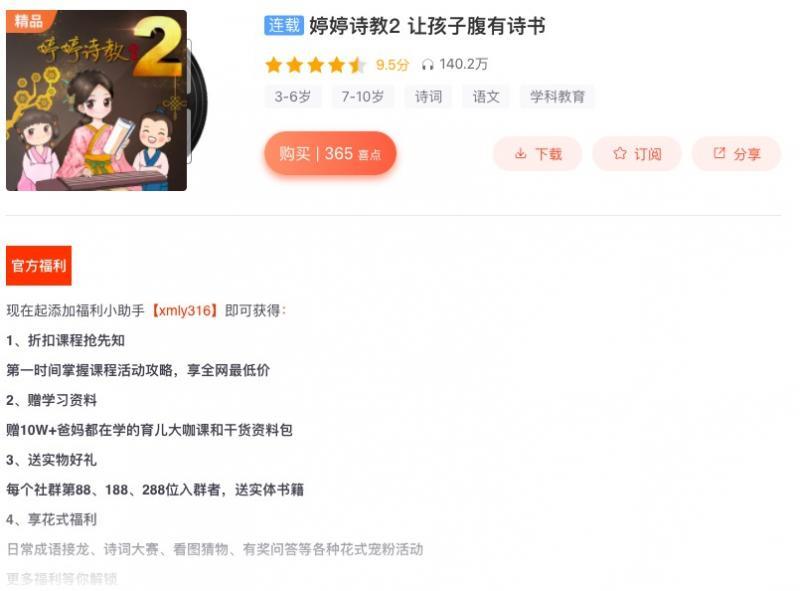Screen dimensions: 800x591
Task: Select the 3-6岁 tag
Action: [x=293, y=96]
